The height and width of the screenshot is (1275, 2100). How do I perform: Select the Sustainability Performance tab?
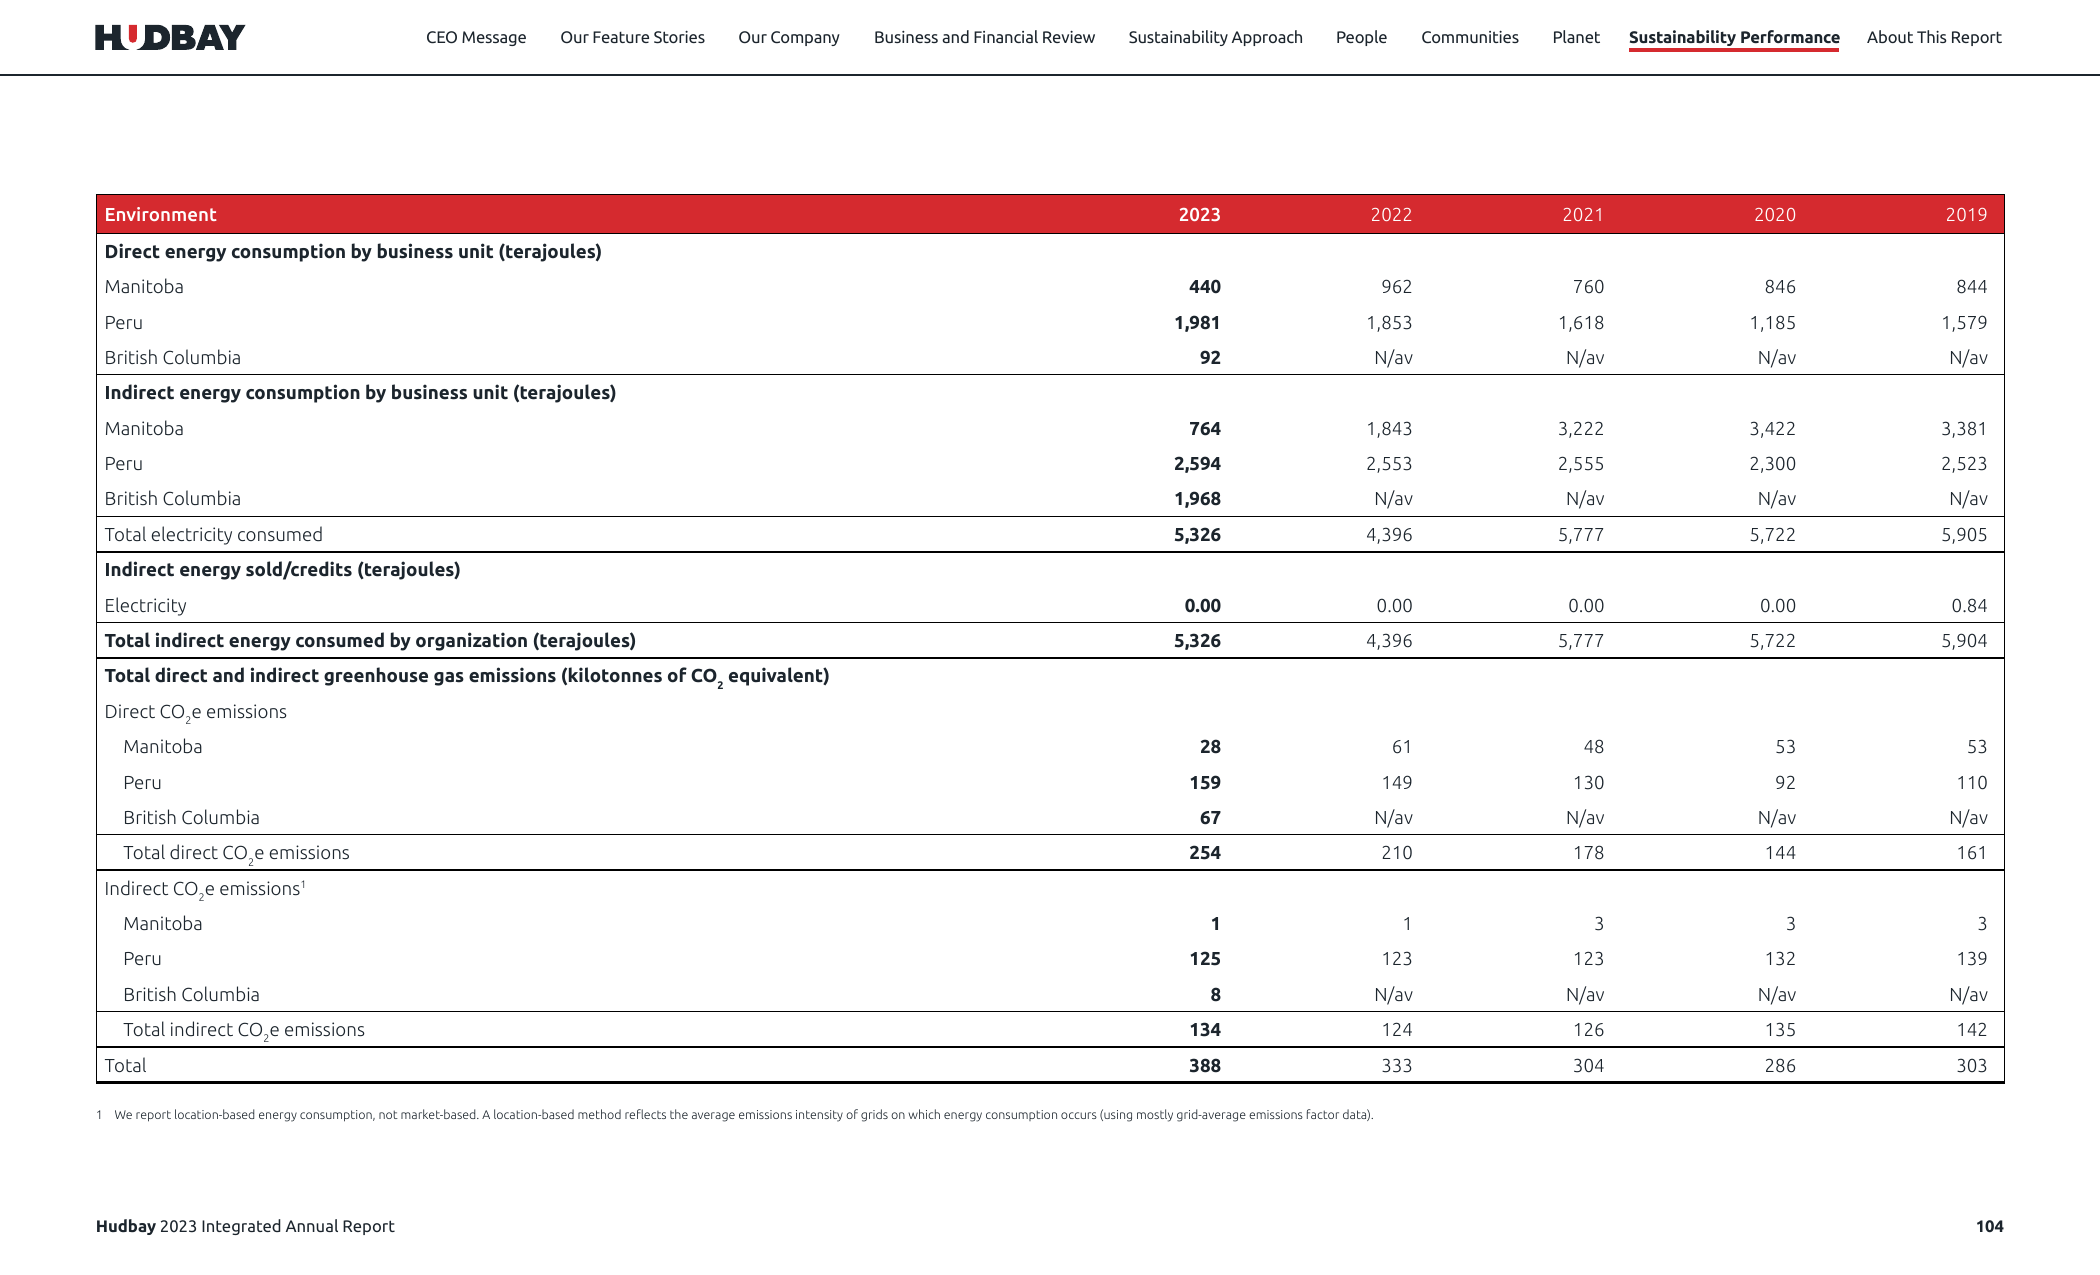[1734, 38]
